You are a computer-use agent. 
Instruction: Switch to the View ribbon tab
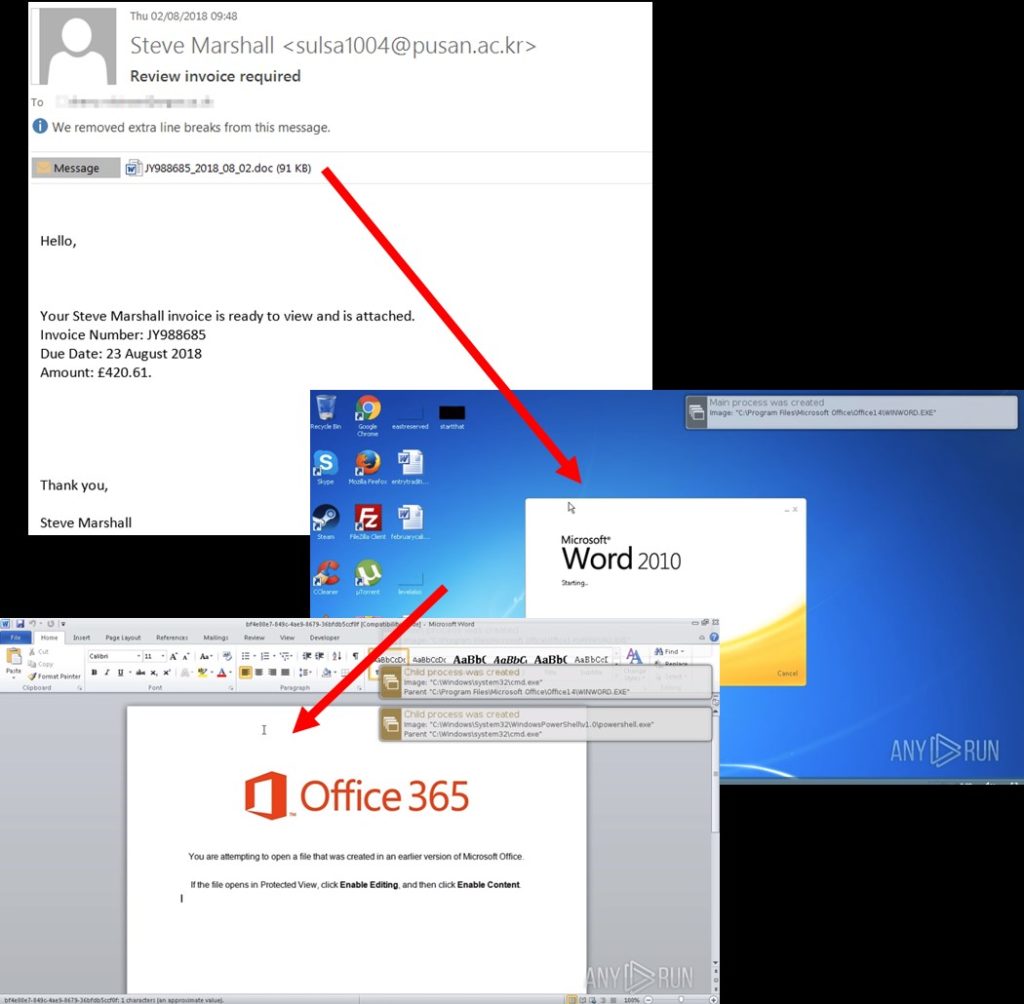287,638
